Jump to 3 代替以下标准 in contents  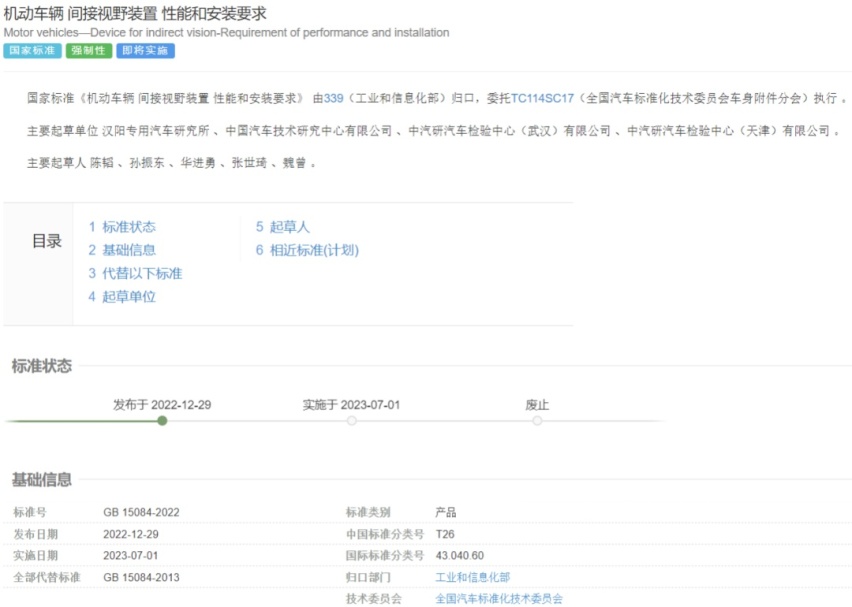pyautogui.click(x=135, y=273)
